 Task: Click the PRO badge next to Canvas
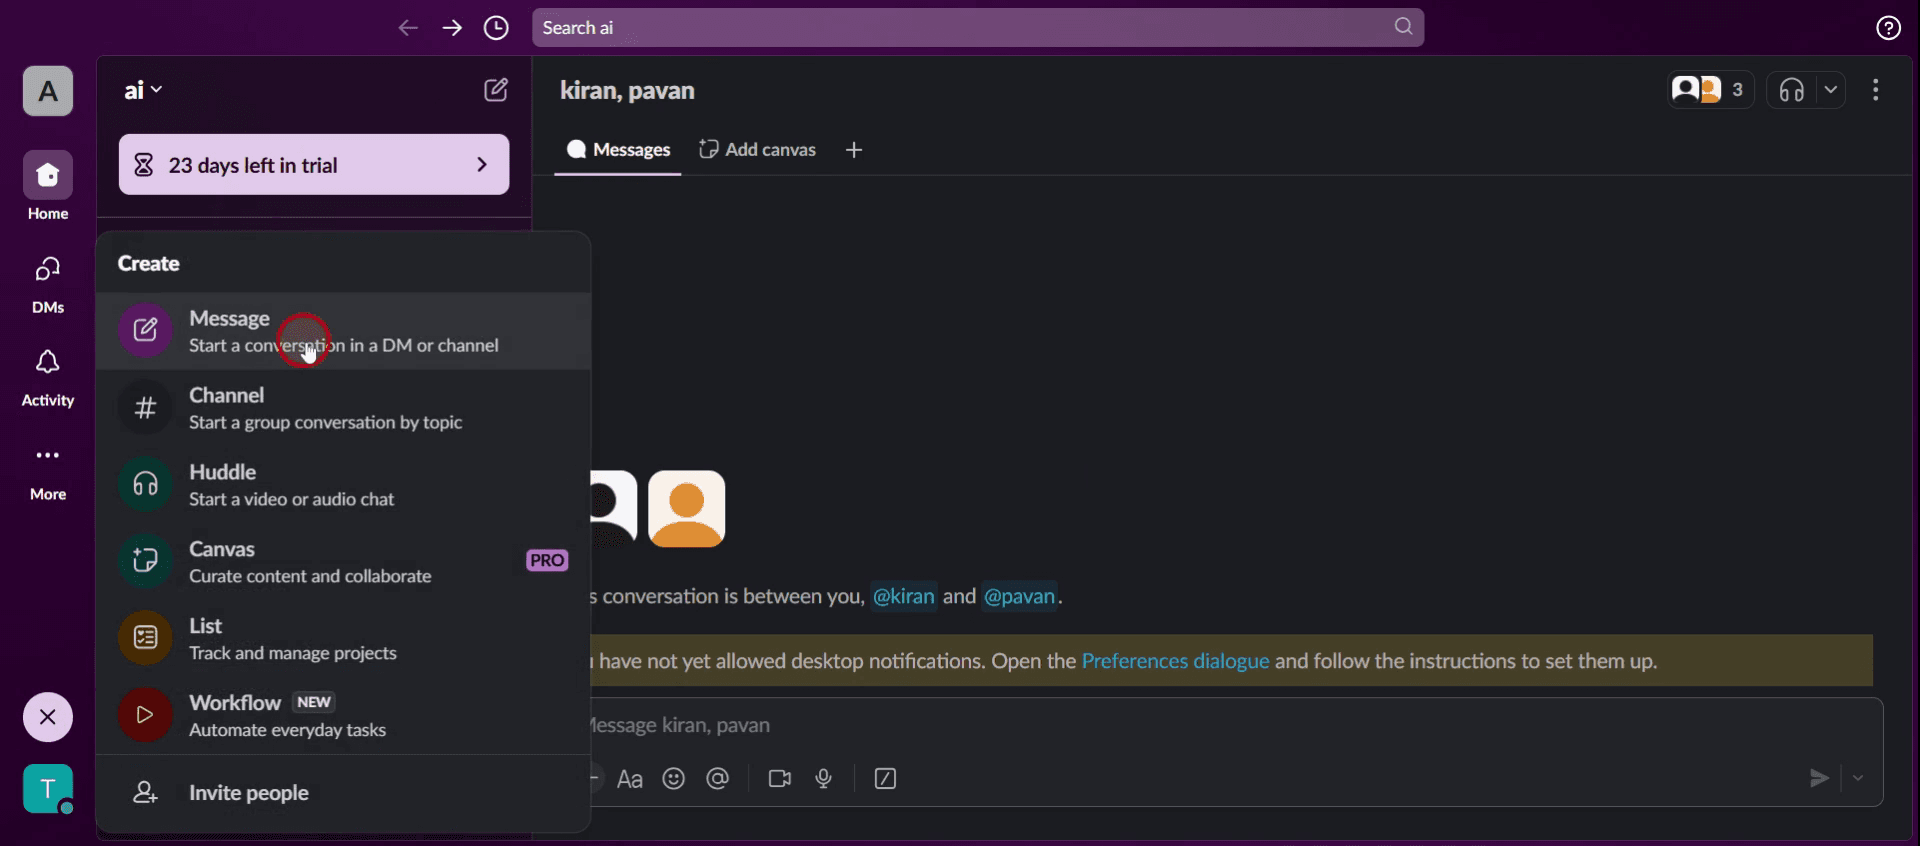547,561
